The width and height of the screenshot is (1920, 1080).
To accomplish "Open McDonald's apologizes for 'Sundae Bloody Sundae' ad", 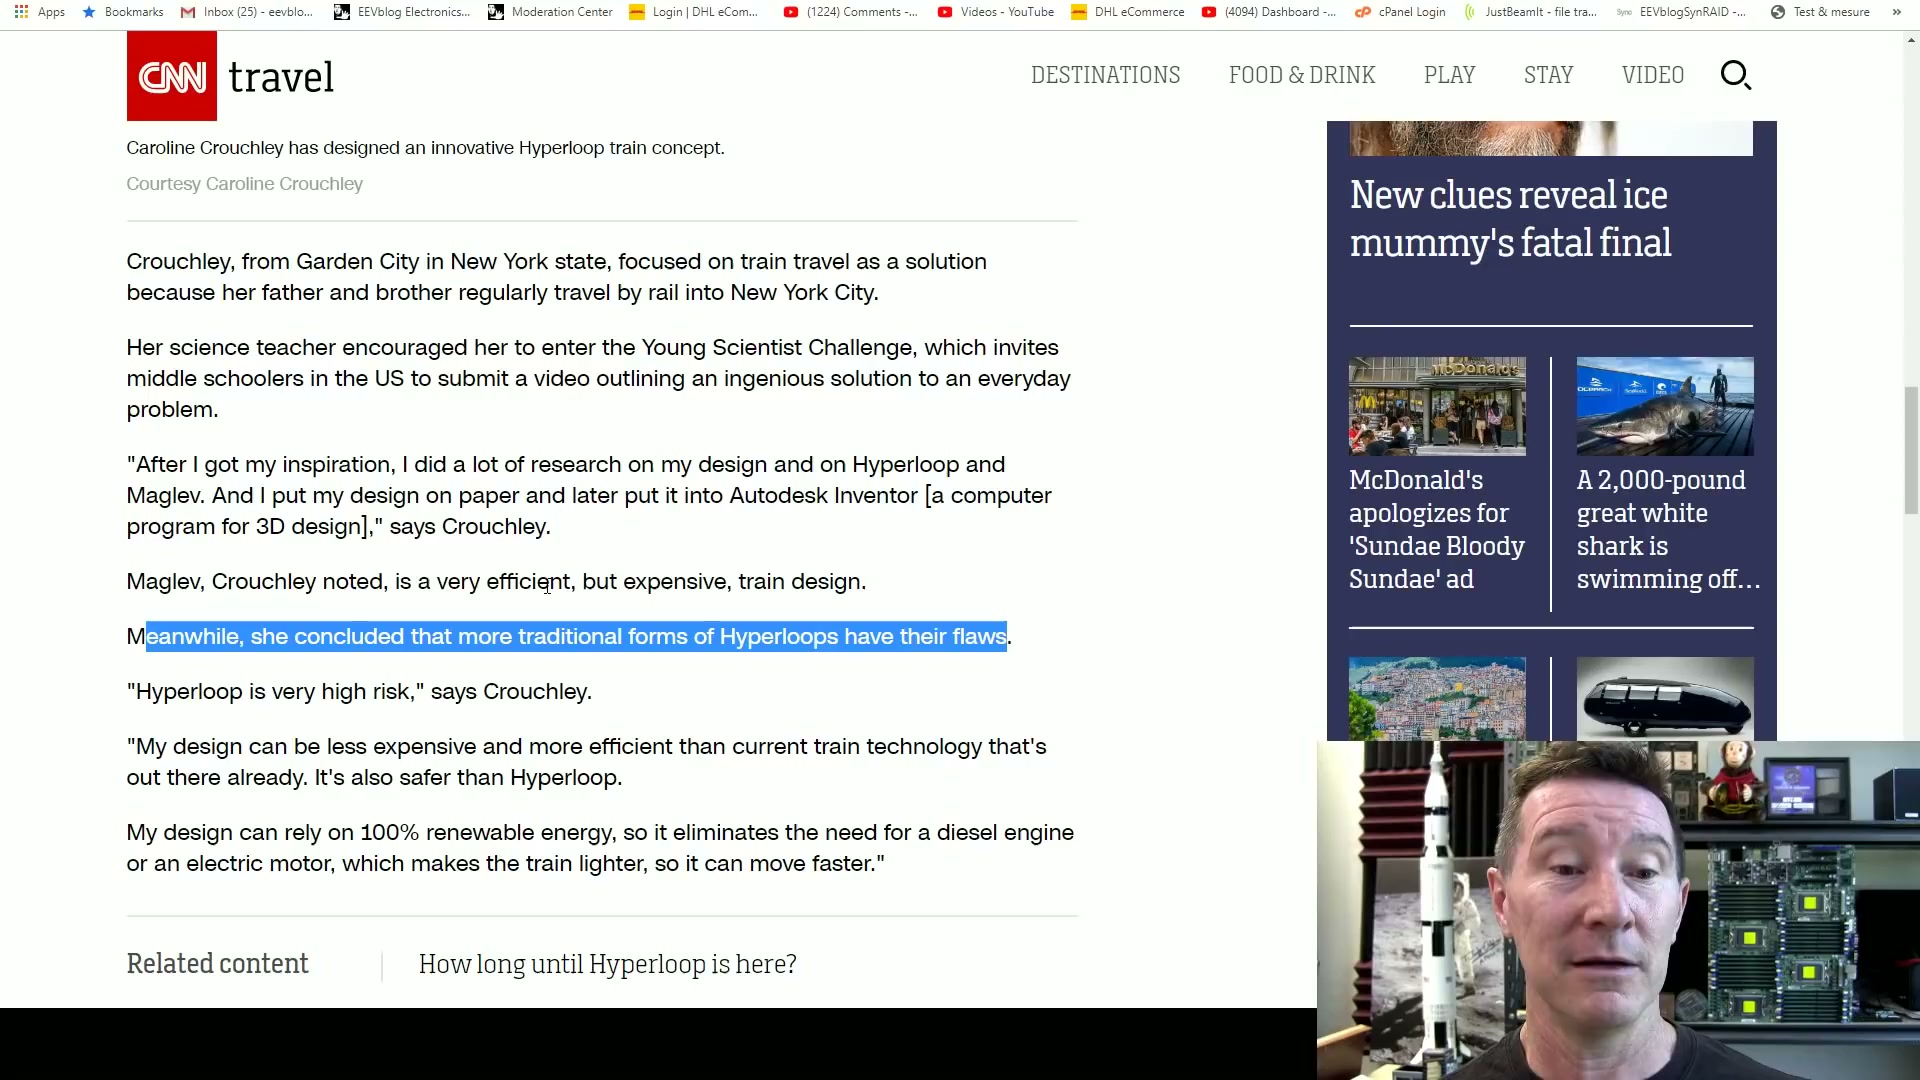I will click(1437, 529).
